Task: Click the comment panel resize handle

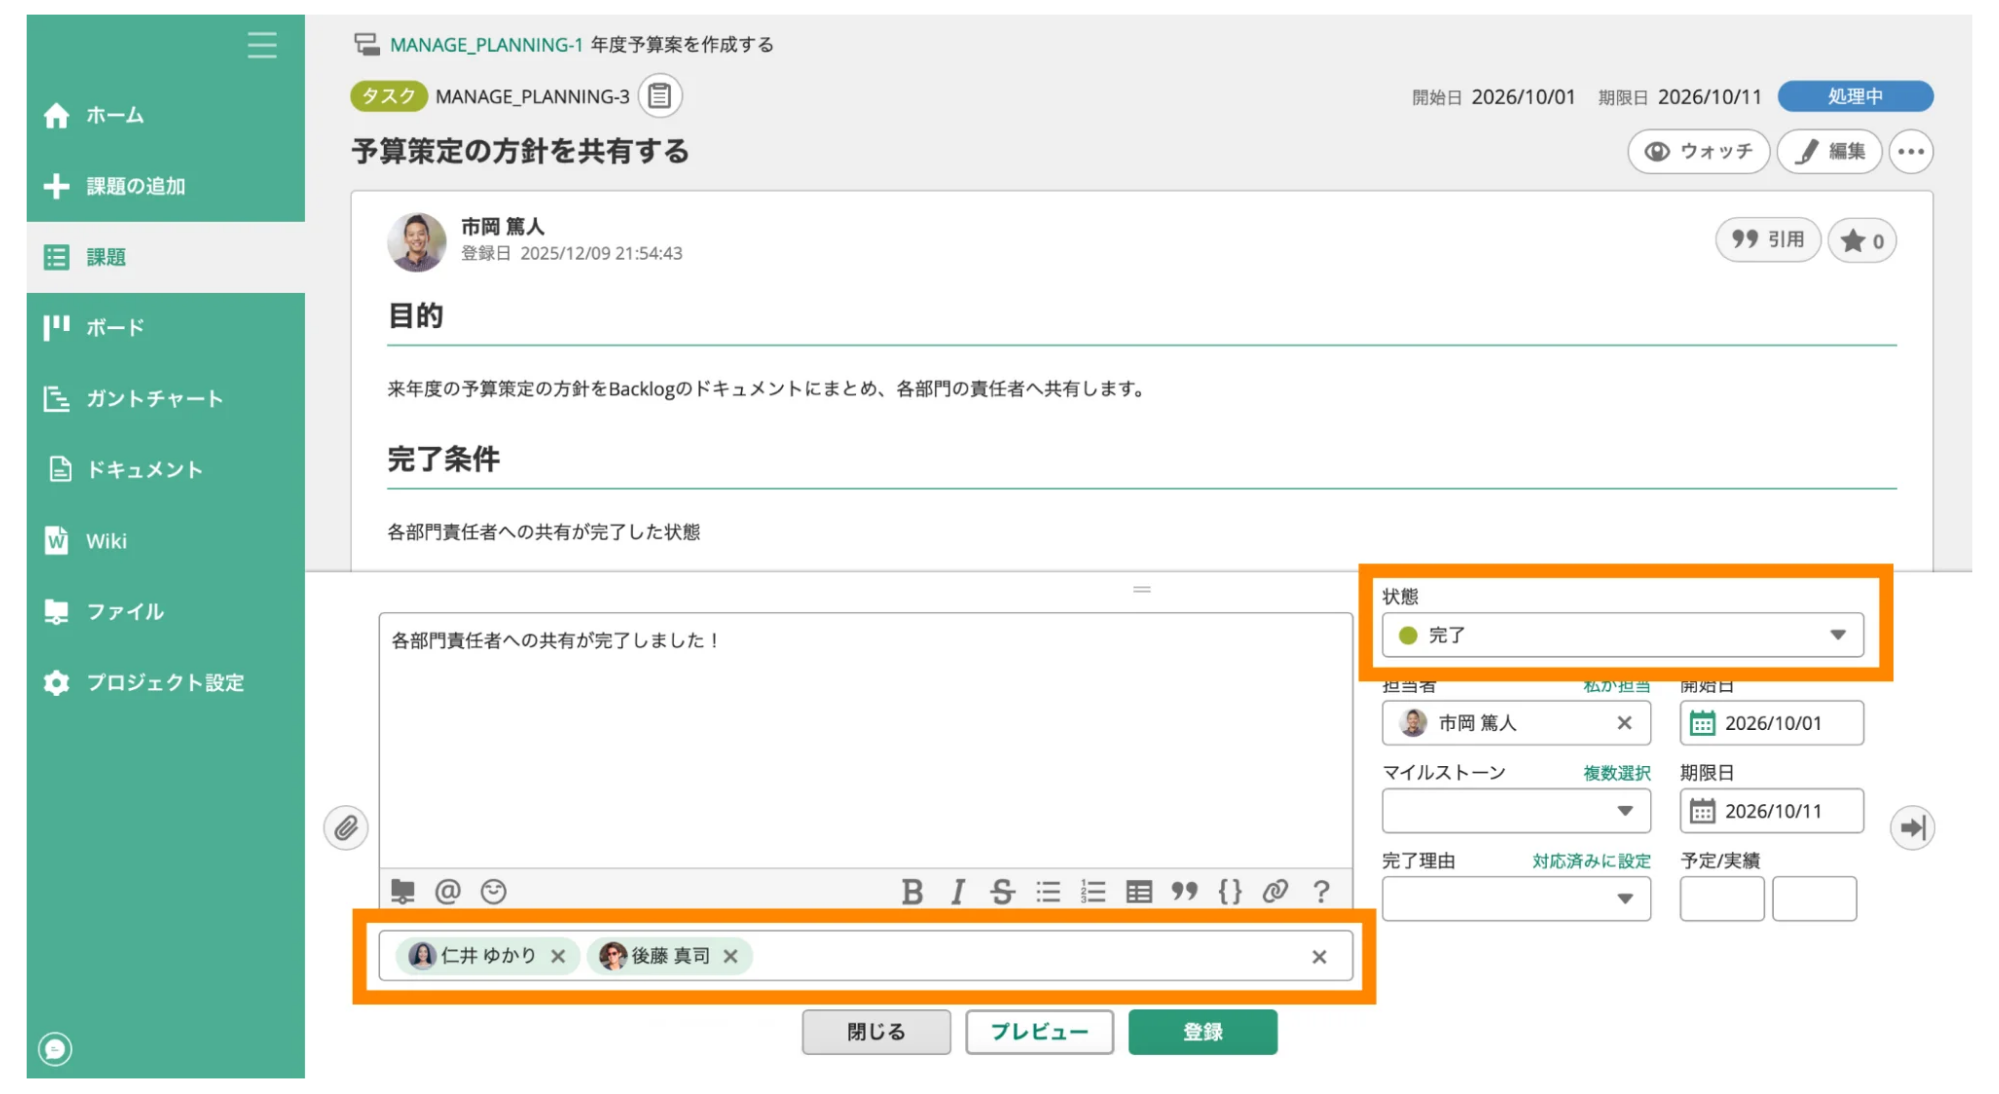Action: point(1141,590)
